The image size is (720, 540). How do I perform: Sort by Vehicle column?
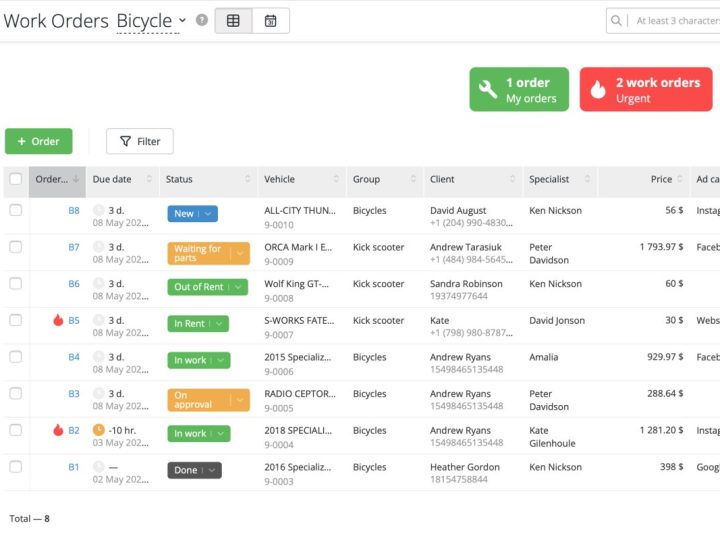click(336, 179)
